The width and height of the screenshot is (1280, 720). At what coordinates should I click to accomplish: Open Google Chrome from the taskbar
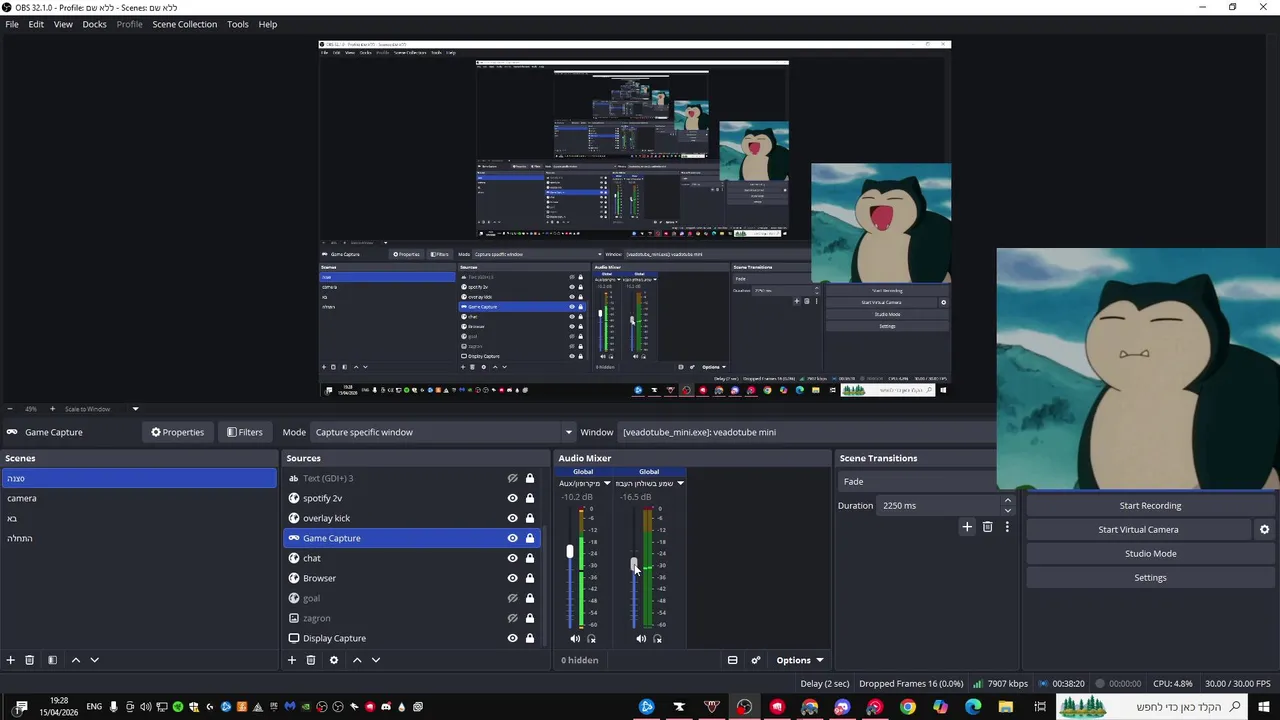coord(908,707)
